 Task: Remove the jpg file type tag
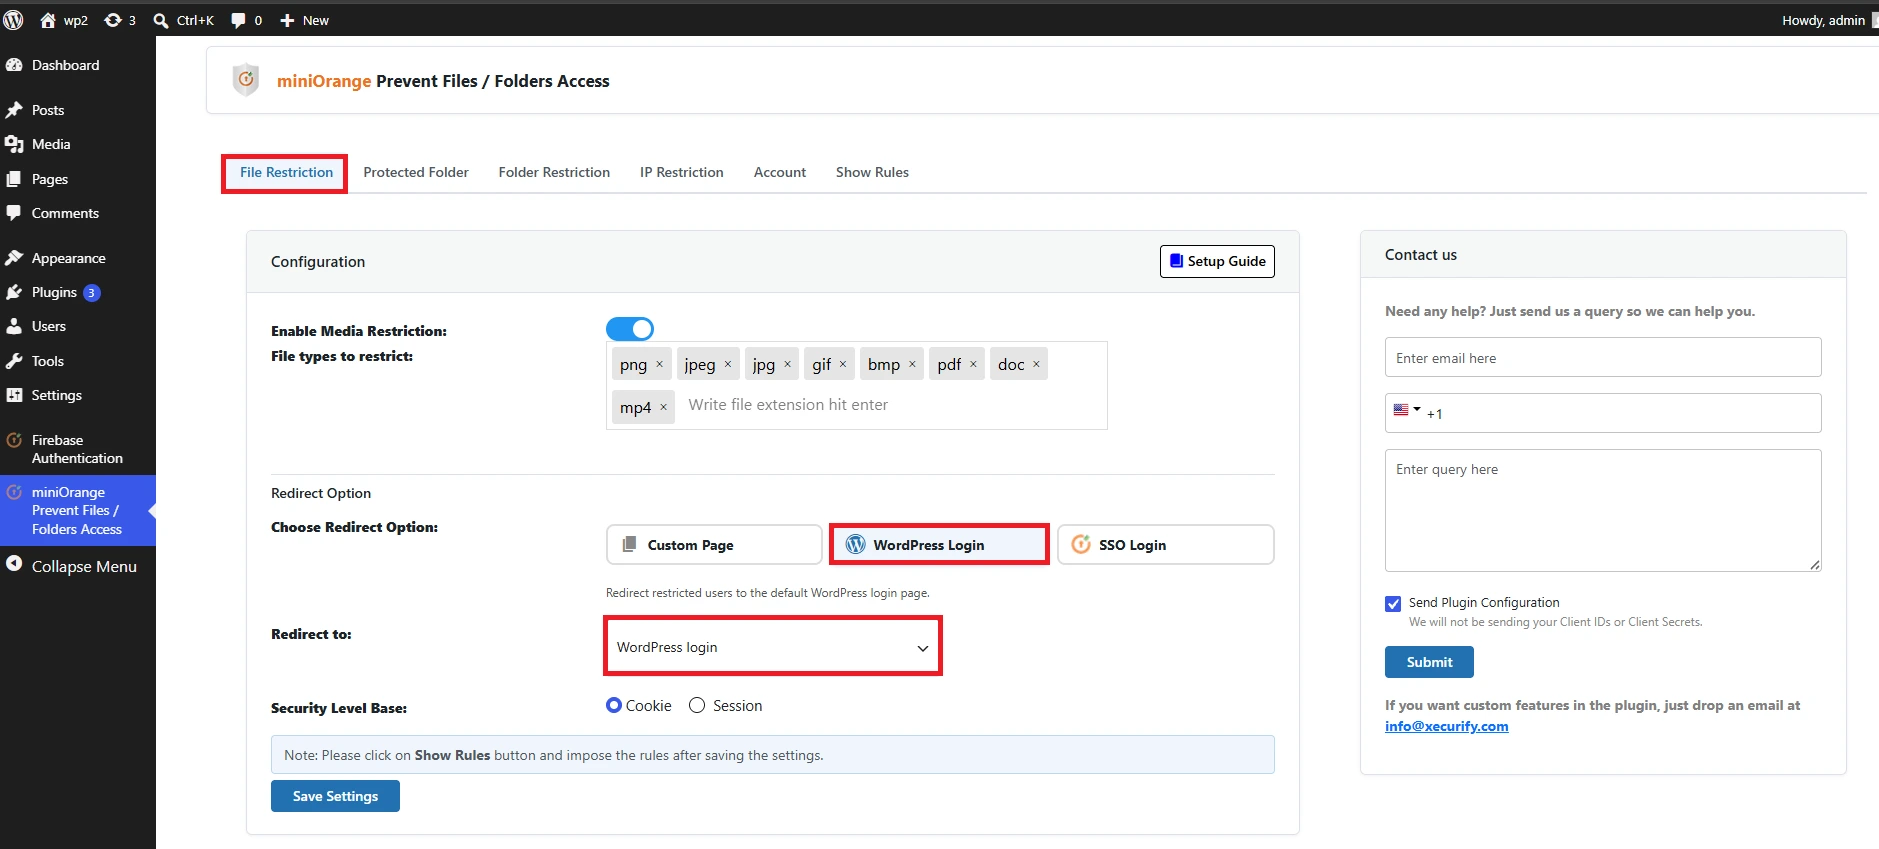pyautogui.click(x=787, y=364)
